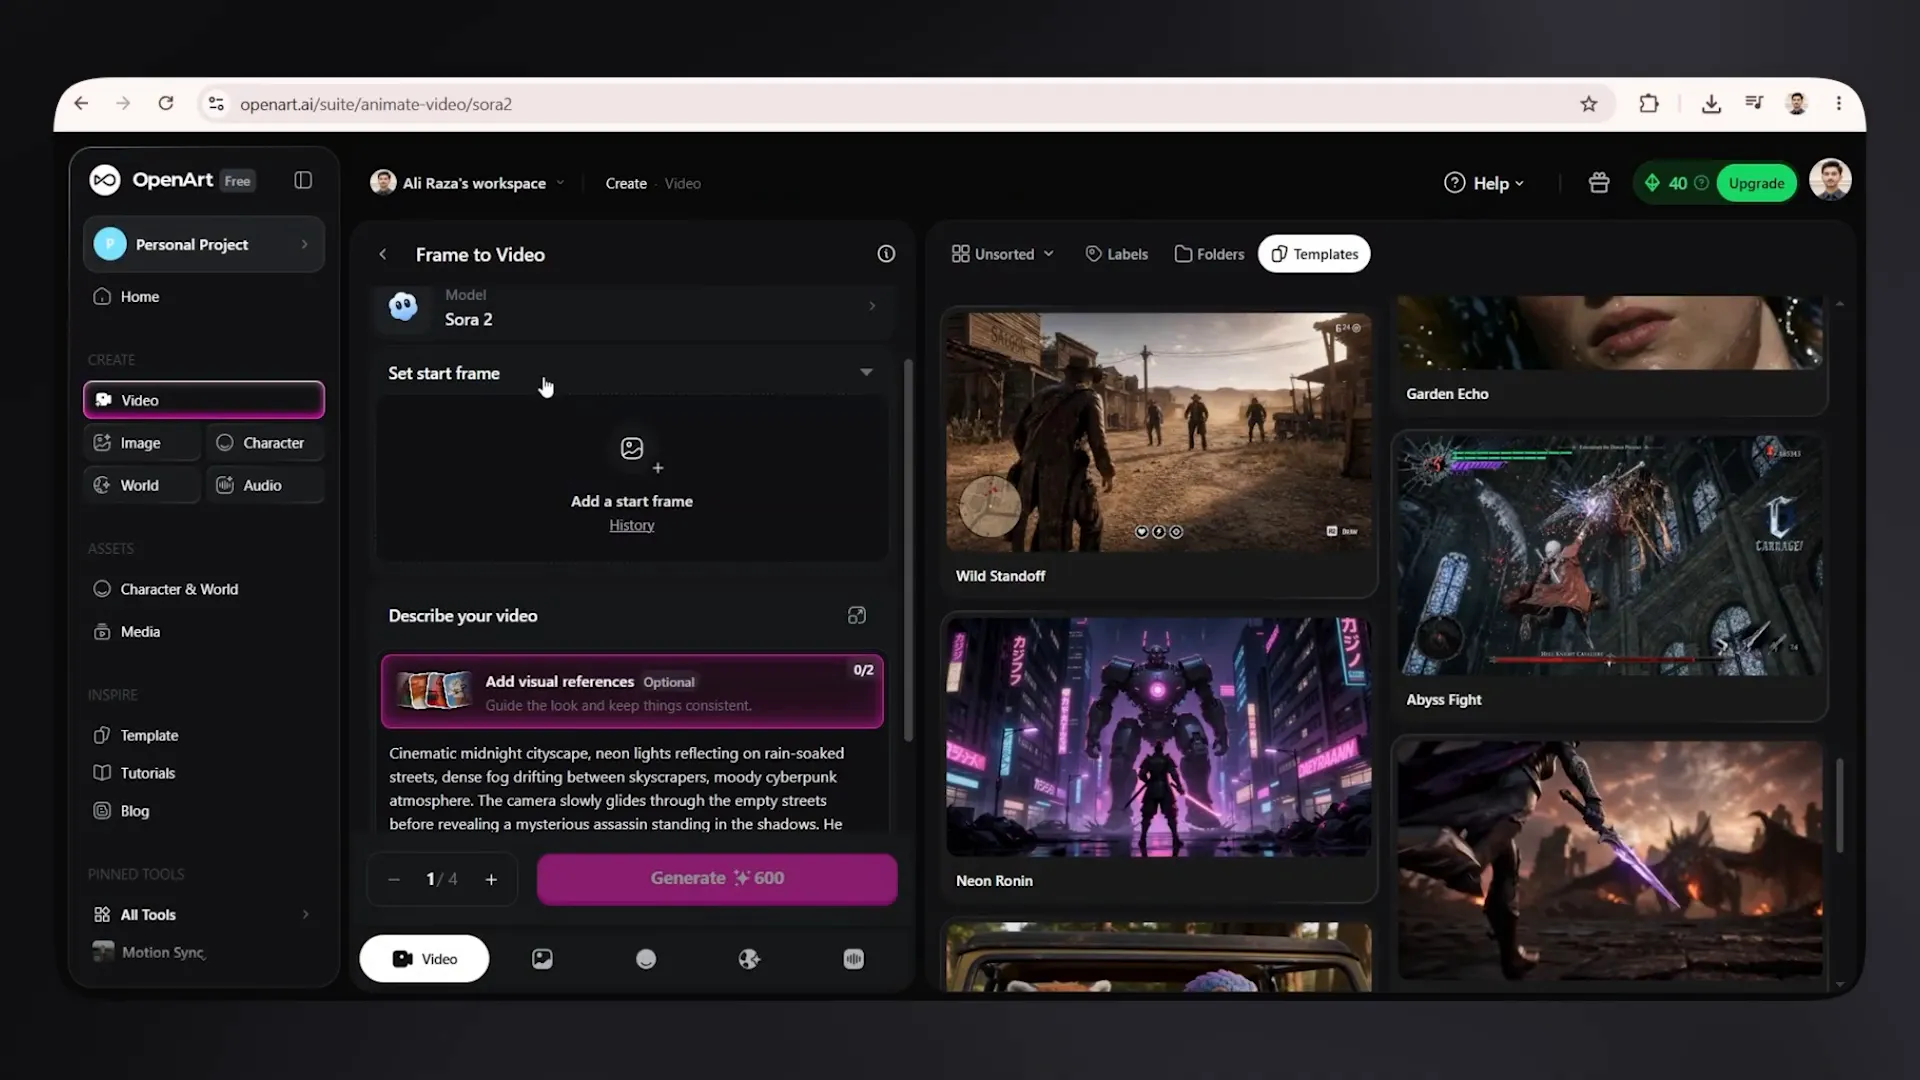Click Create breadcrumb
Viewport: 1920px width, 1080px height.
click(x=626, y=183)
